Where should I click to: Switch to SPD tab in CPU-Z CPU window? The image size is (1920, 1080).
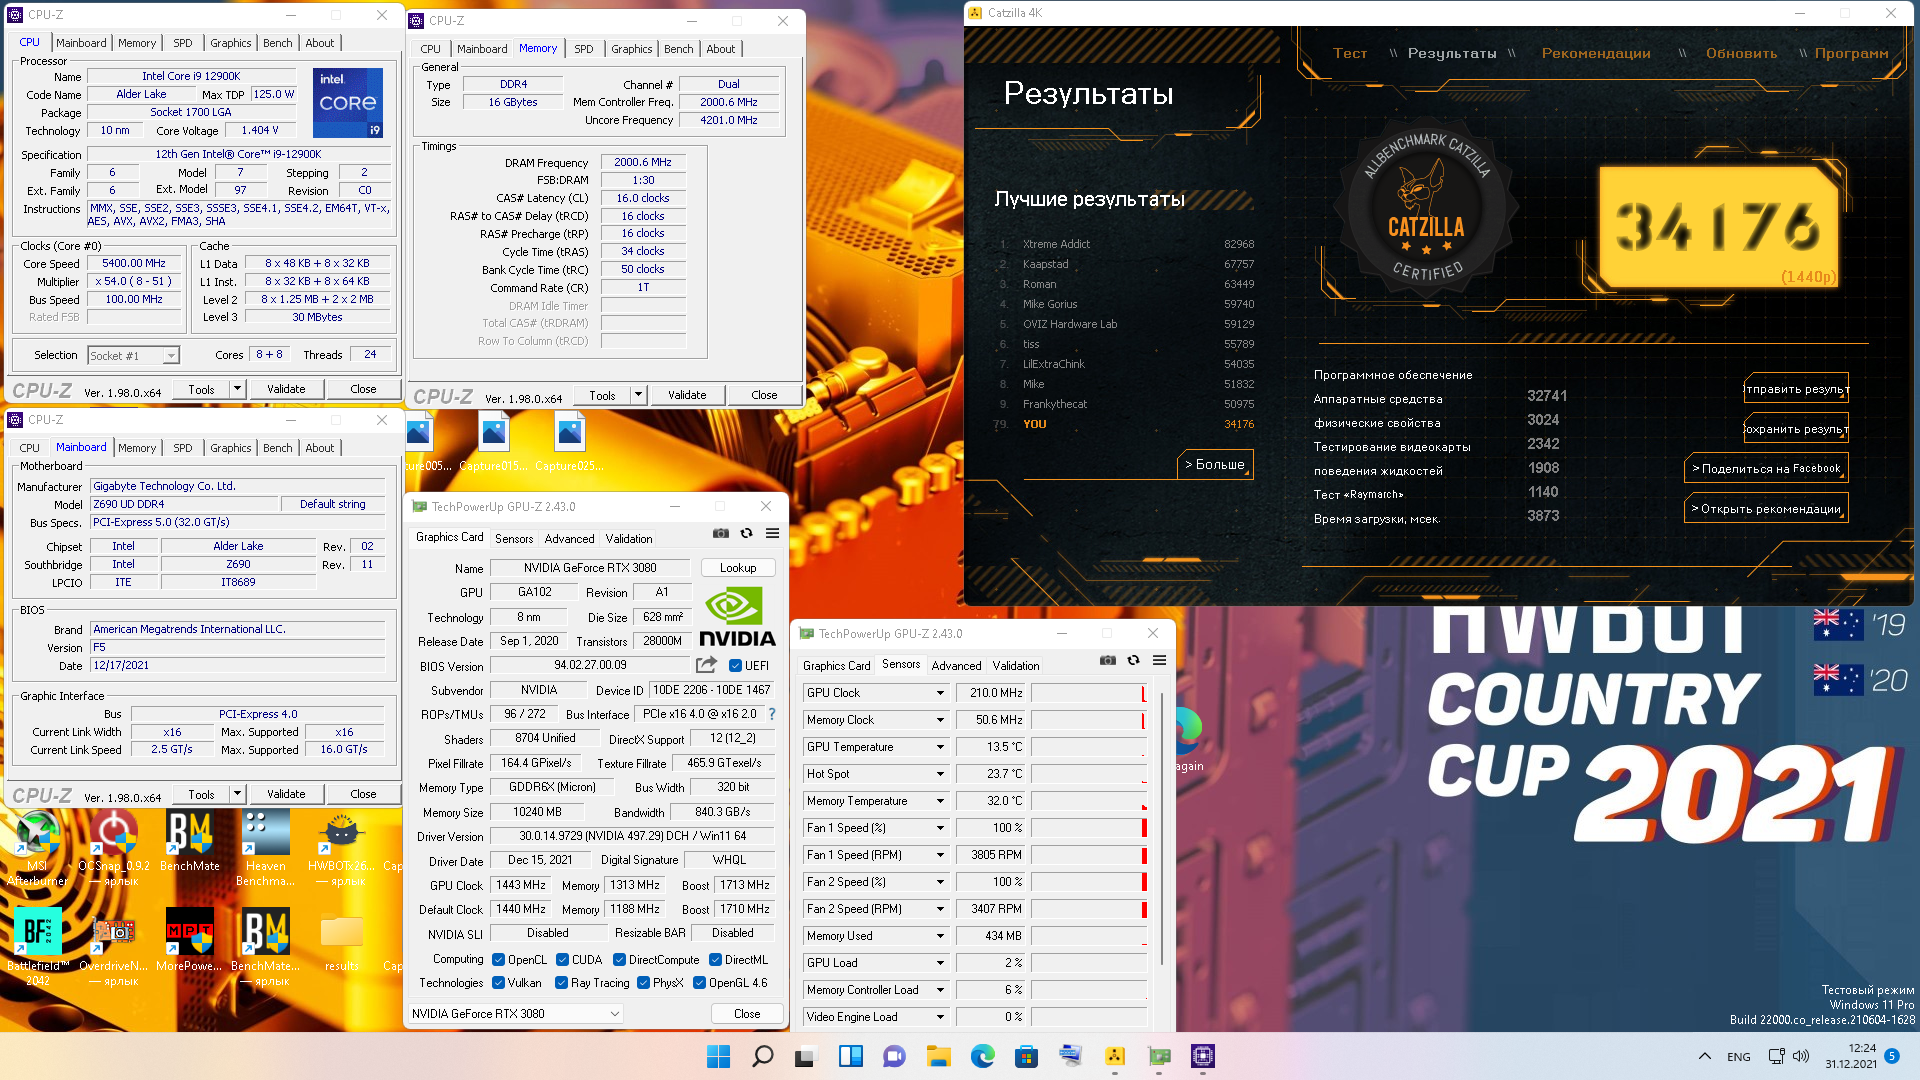point(183,43)
